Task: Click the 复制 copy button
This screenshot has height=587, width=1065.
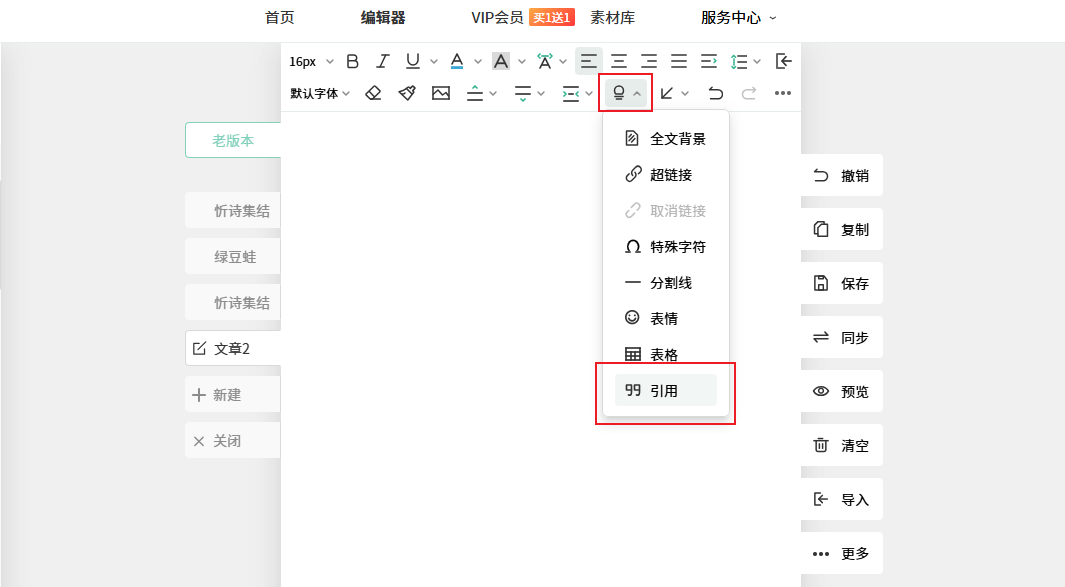Action: click(842, 230)
